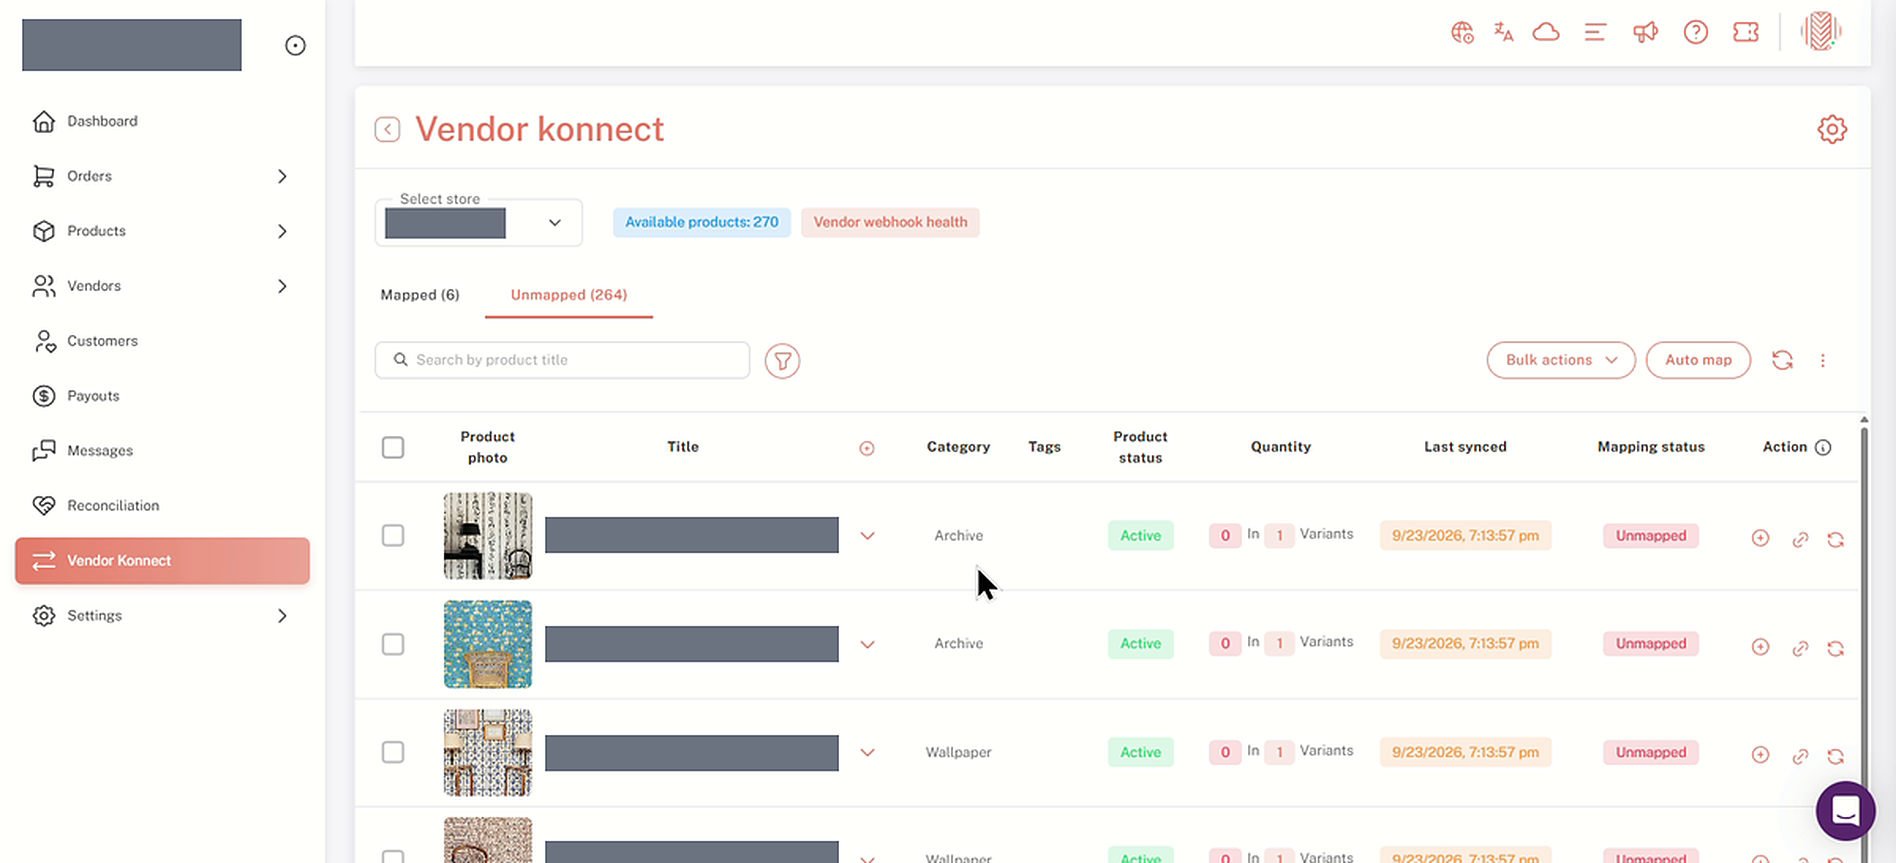1896x863 pixels.
Task: Open Vendor konnect settings gear
Action: [x=1832, y=130]
